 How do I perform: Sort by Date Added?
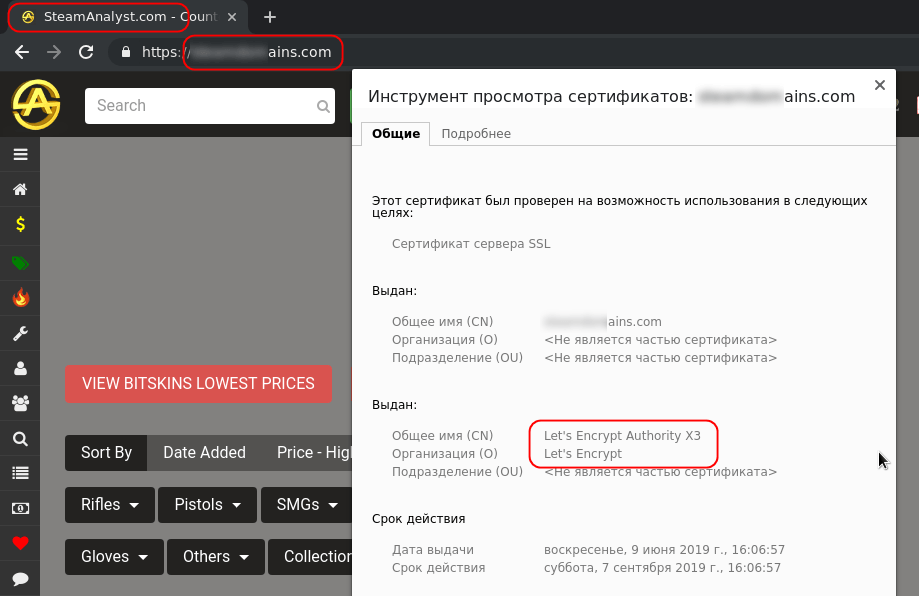click(204, 452)
